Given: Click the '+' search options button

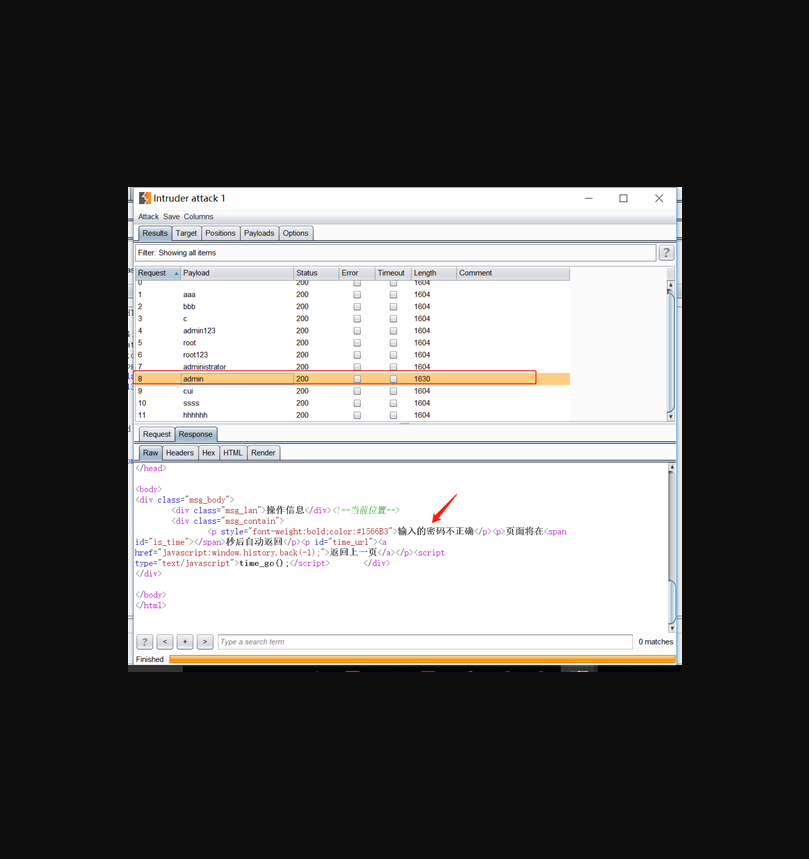Looking at the screenshot, I should tap(185, 642).
